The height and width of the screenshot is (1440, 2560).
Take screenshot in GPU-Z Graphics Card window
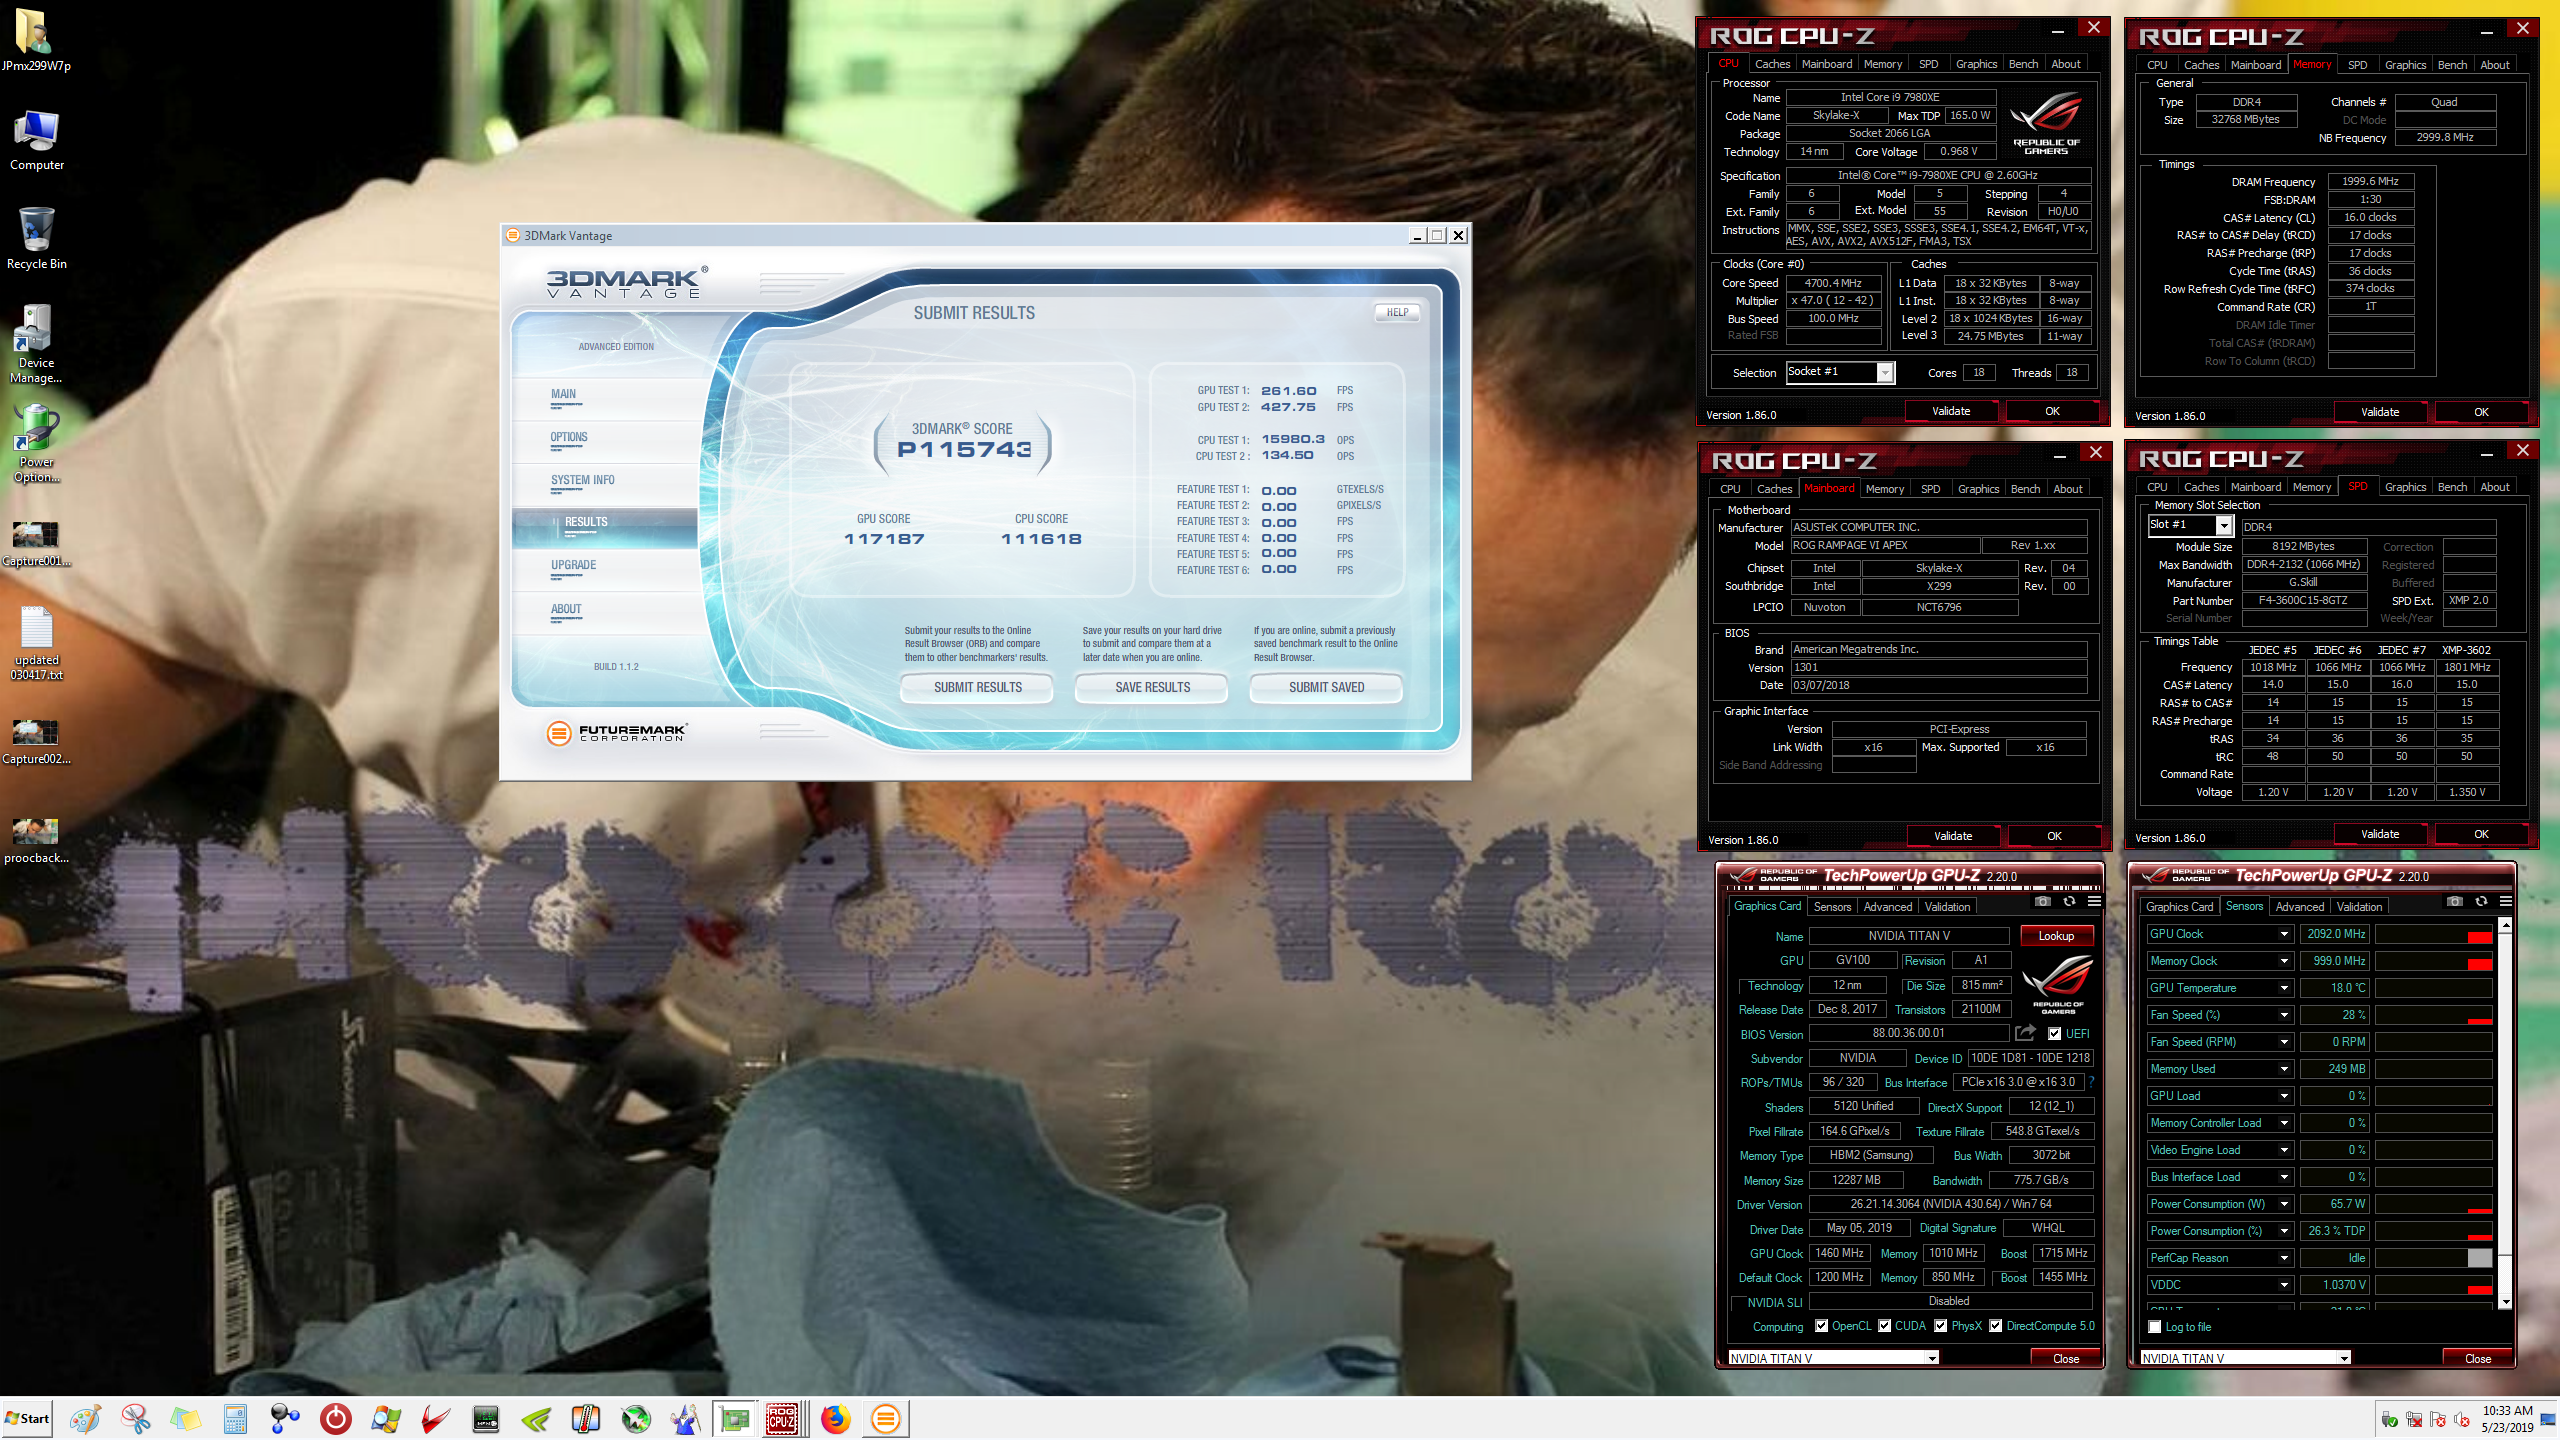2043,902
